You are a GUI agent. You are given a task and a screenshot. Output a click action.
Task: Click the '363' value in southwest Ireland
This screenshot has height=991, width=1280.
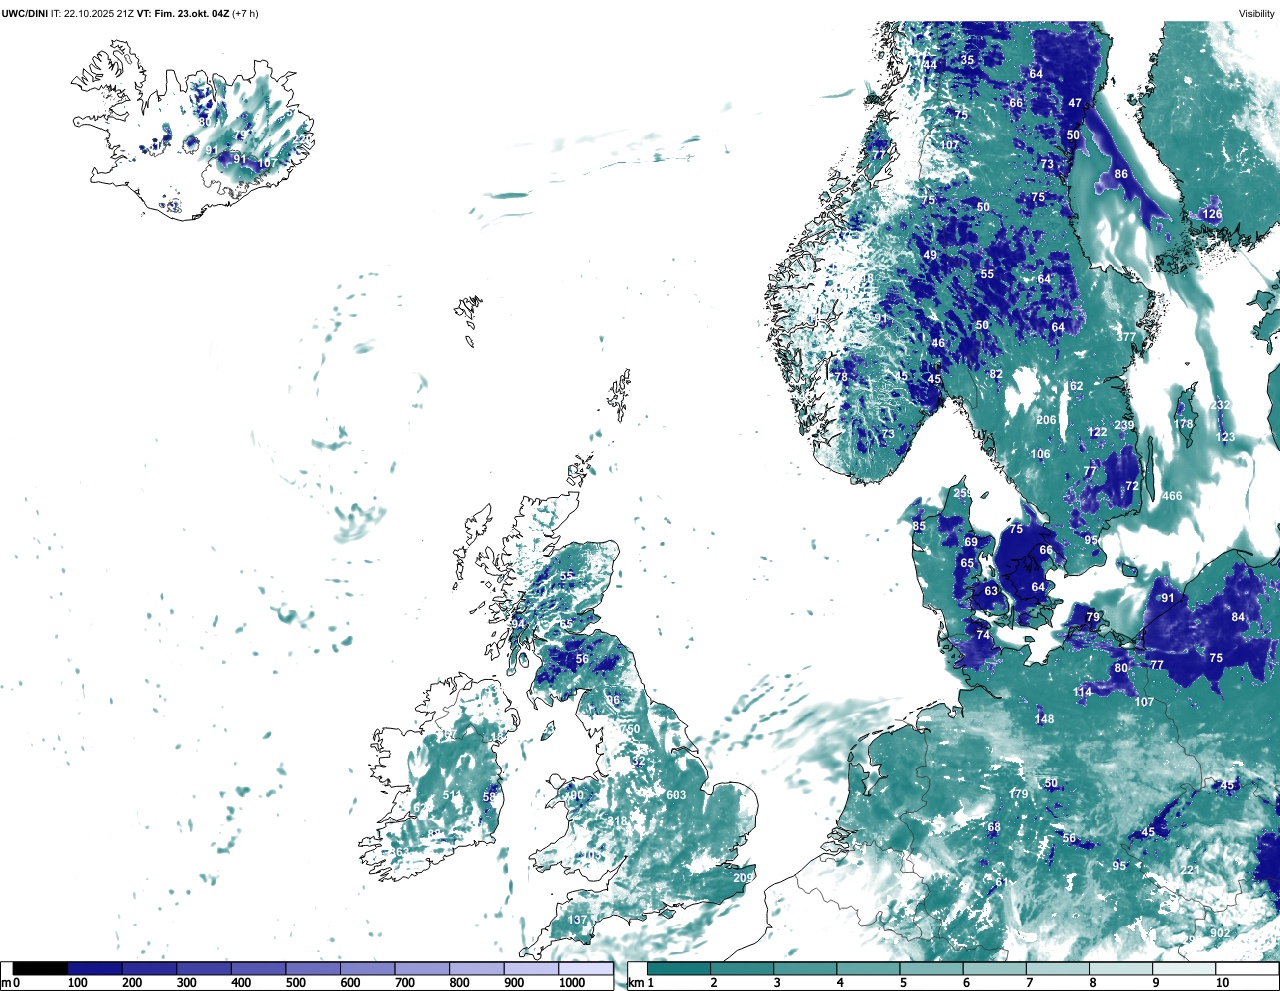pyautogui.click(x=399, y=853)
